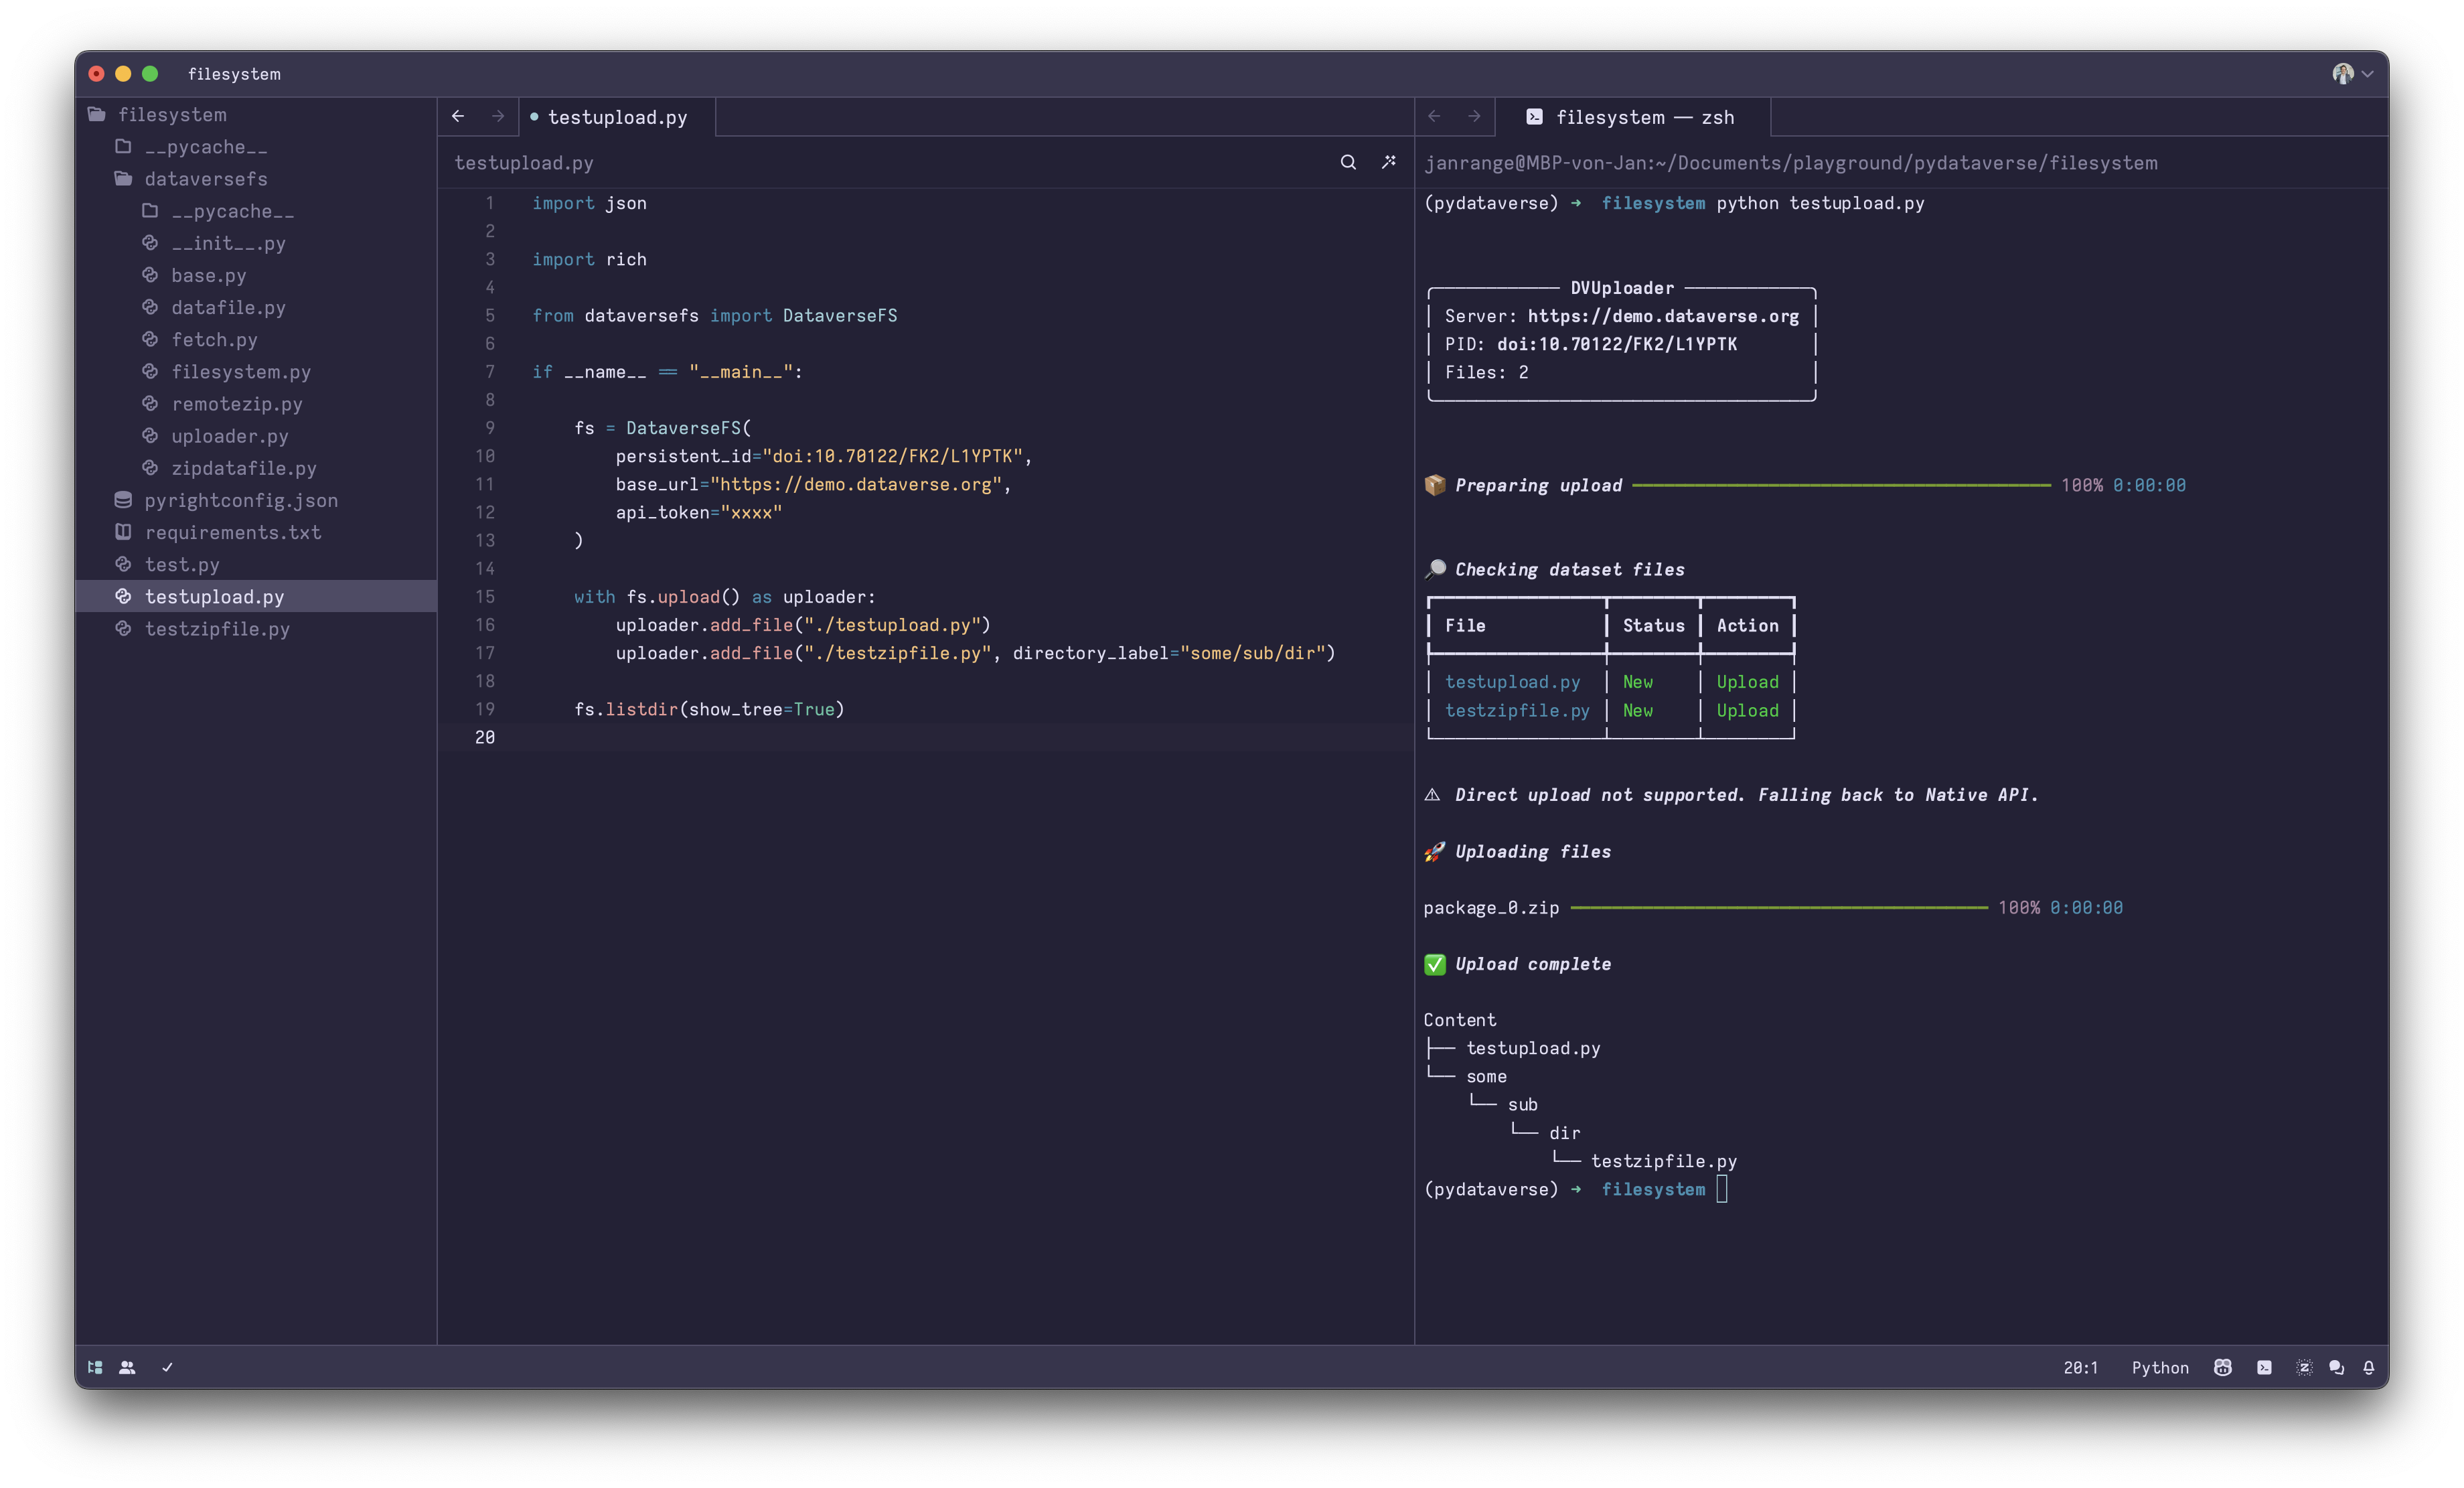This screenshot has width=2464, height=1488.
Task: Open GitHub Copilot status icon
Action: [2222, 1367]
